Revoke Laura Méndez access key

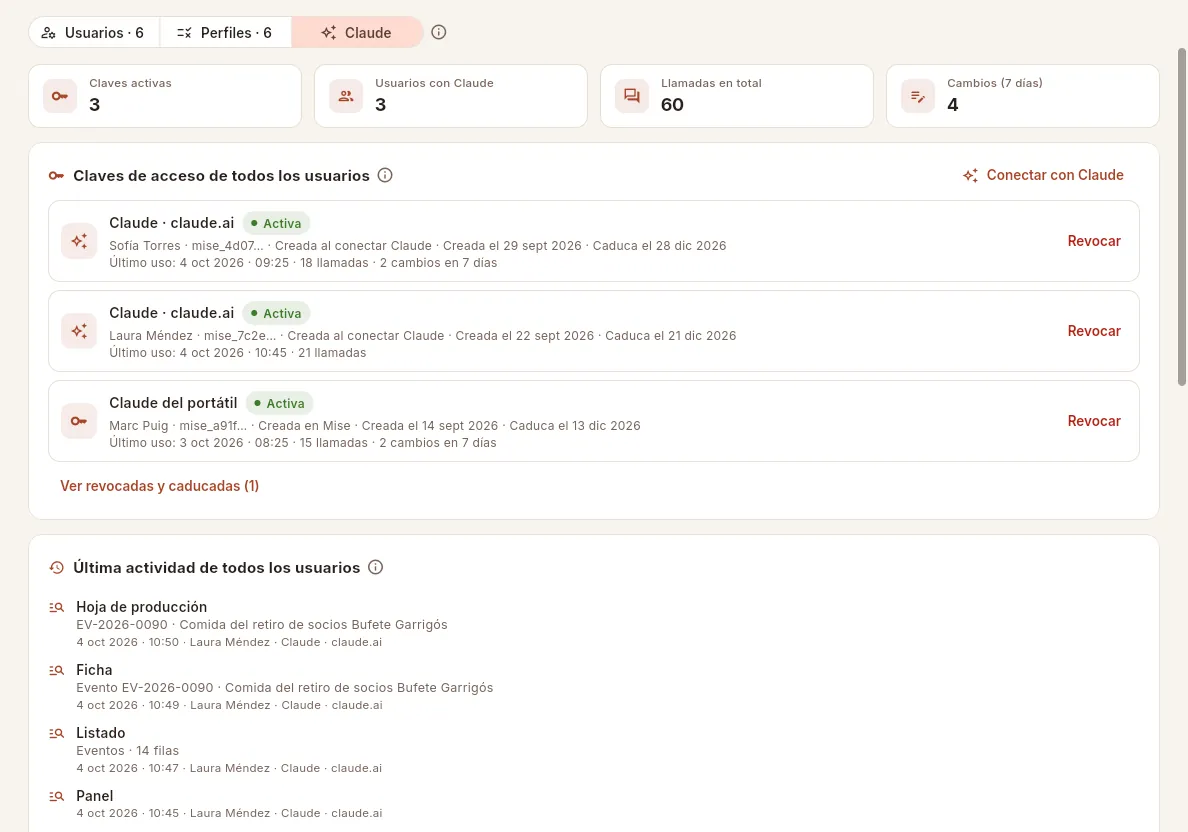pyautogui.click(x=1093, y=331)
